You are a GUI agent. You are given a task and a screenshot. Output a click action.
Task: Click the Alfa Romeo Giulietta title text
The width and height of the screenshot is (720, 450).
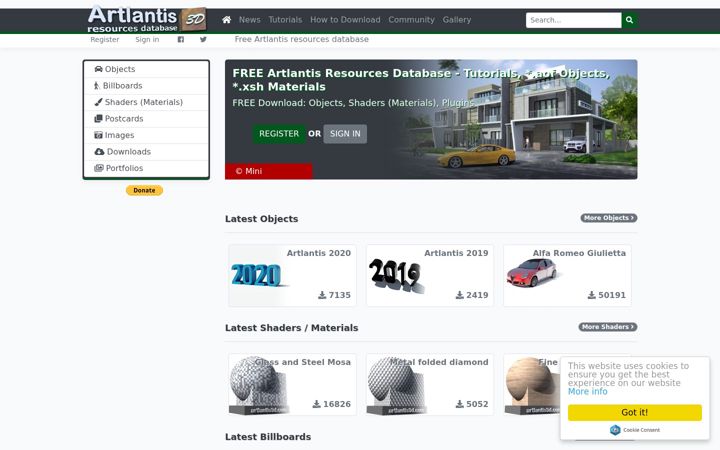579,253
